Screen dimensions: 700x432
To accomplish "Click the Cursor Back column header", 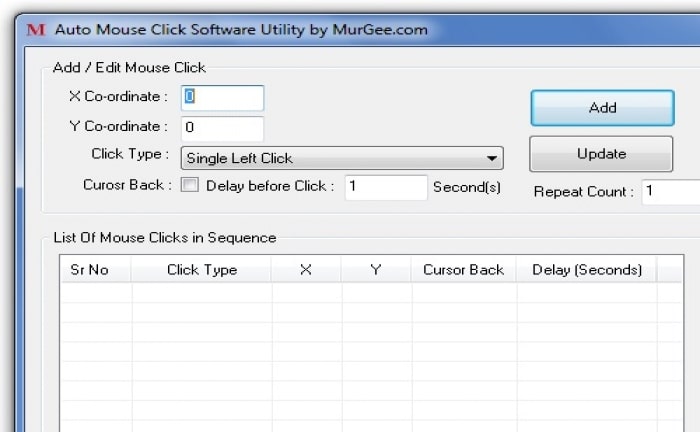I will pos(463,269).
